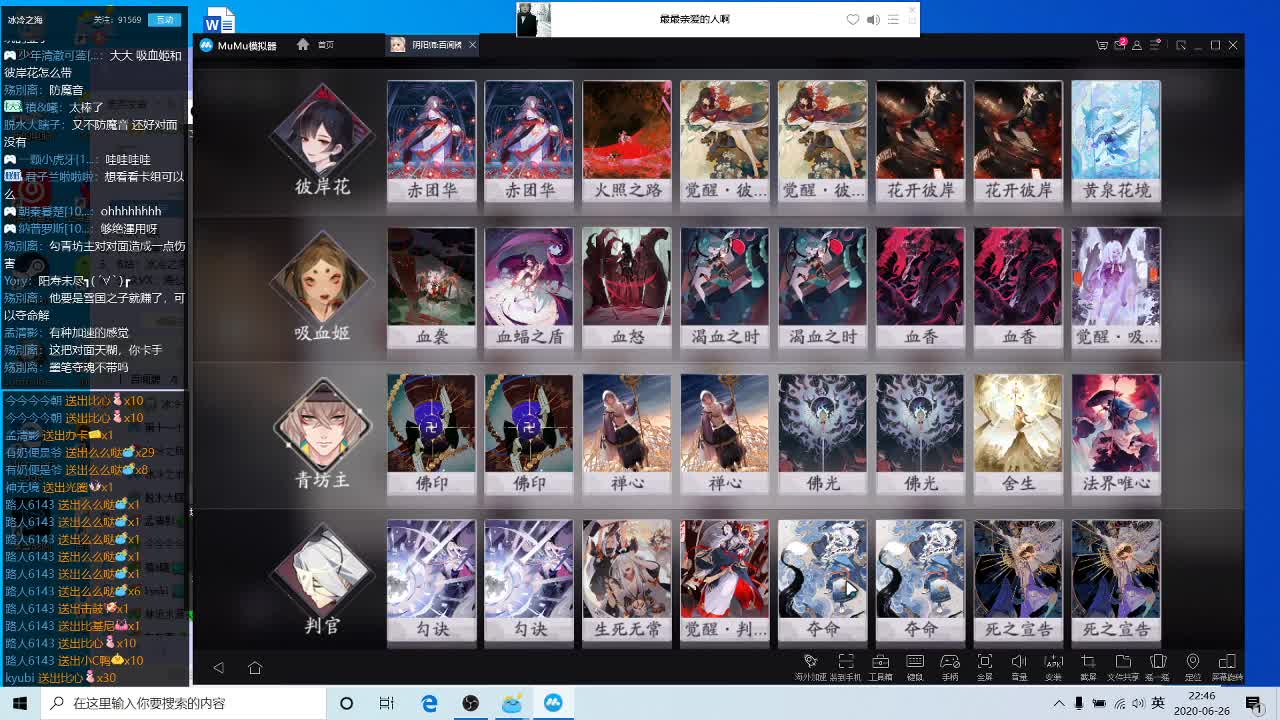This screenshot has height=720, width=1280.
Task: Click the shake device icon
Action: pos(1157,666)
